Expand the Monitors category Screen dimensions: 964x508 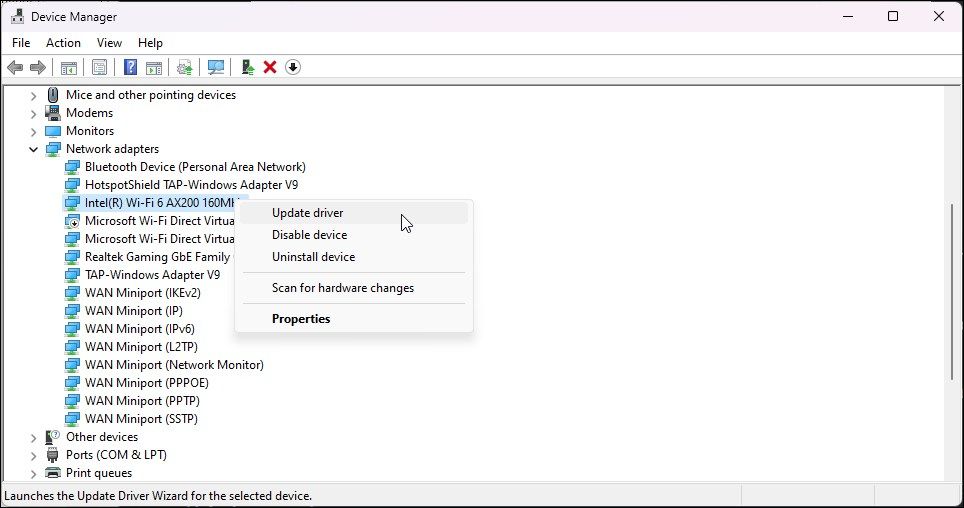coord(33,132)
